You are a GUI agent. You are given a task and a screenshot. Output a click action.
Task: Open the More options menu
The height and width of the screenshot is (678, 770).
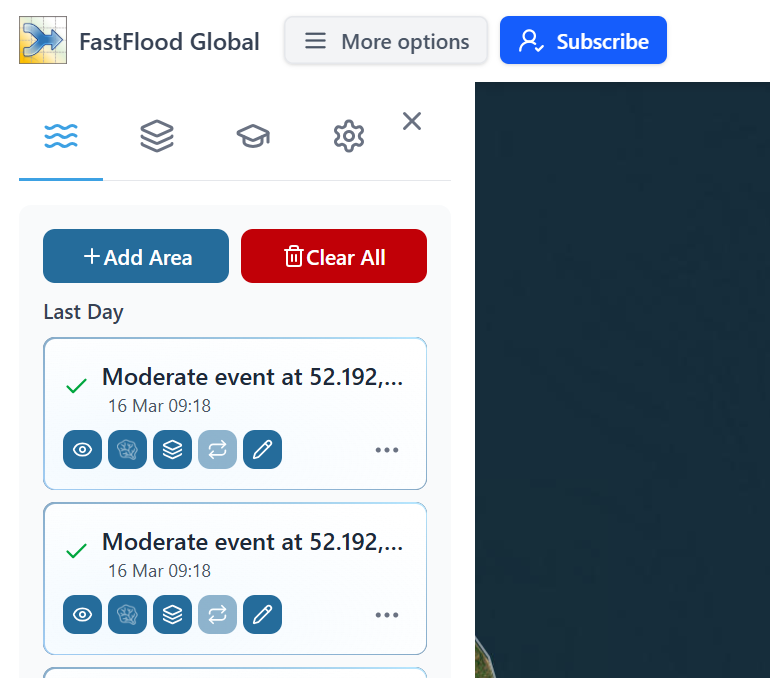(386, 41)
